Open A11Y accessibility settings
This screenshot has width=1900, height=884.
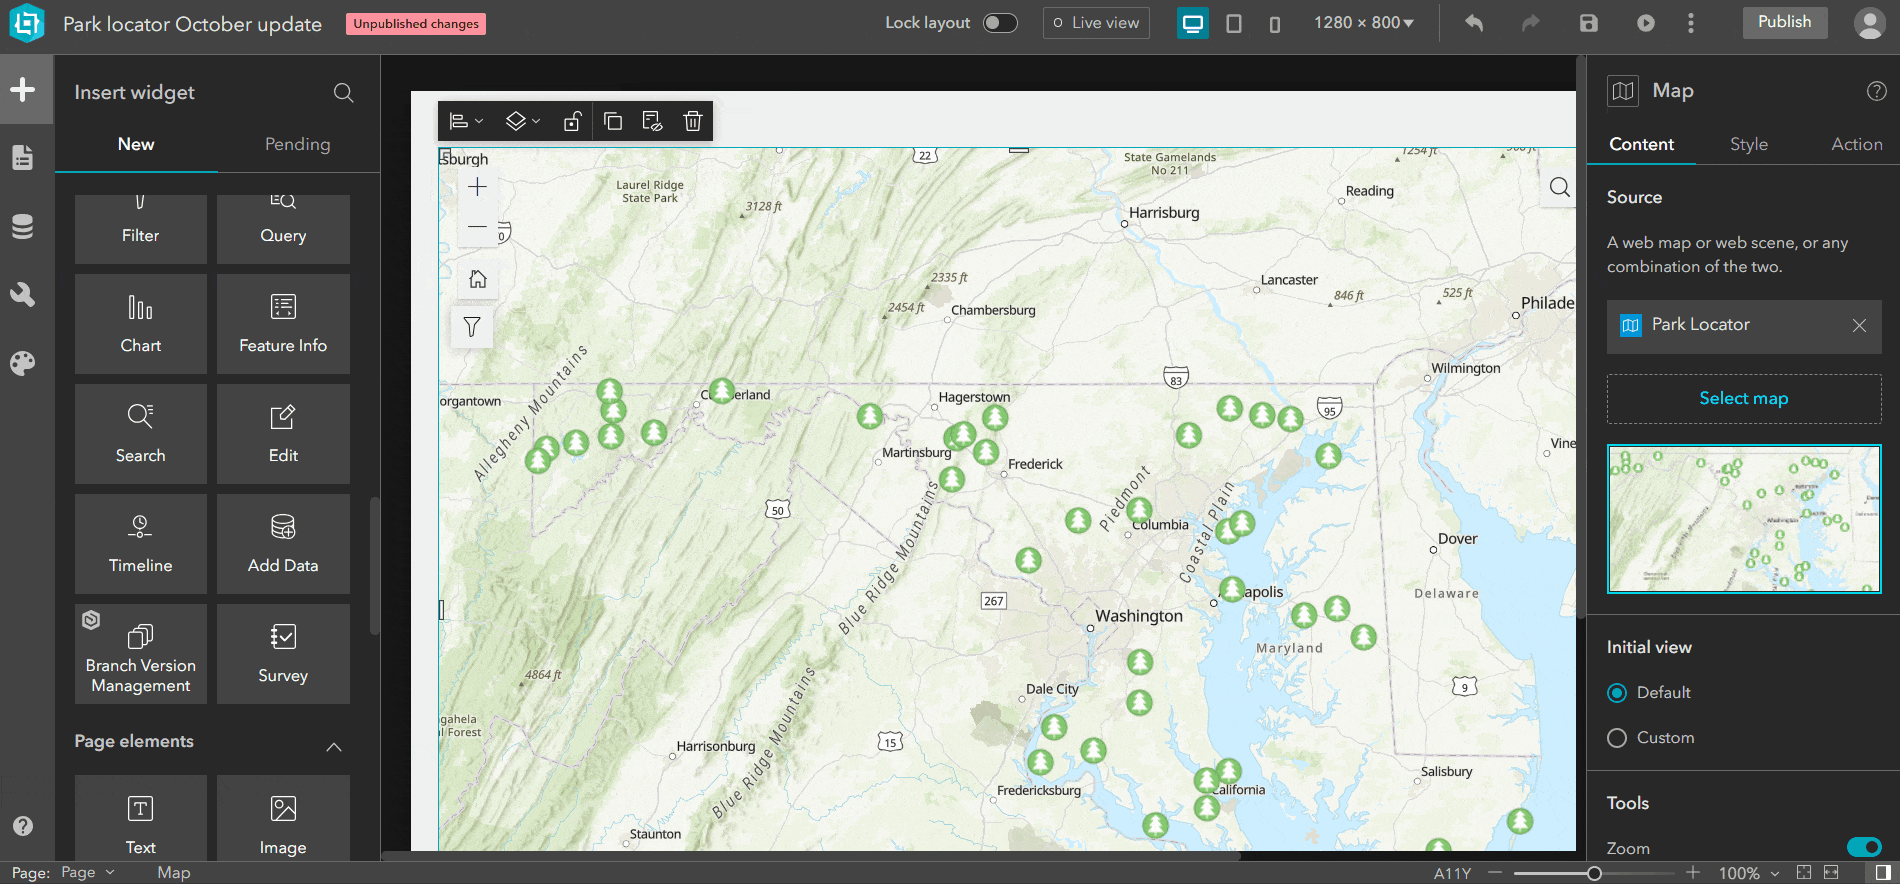click(1452, 873)
